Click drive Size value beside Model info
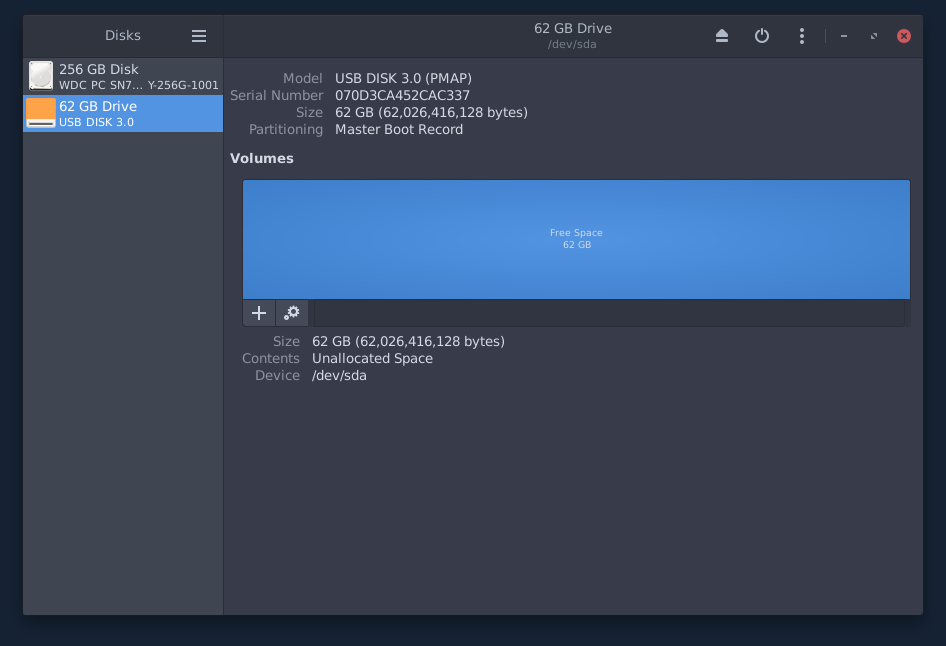946x646 pixels. pos(431,112)
